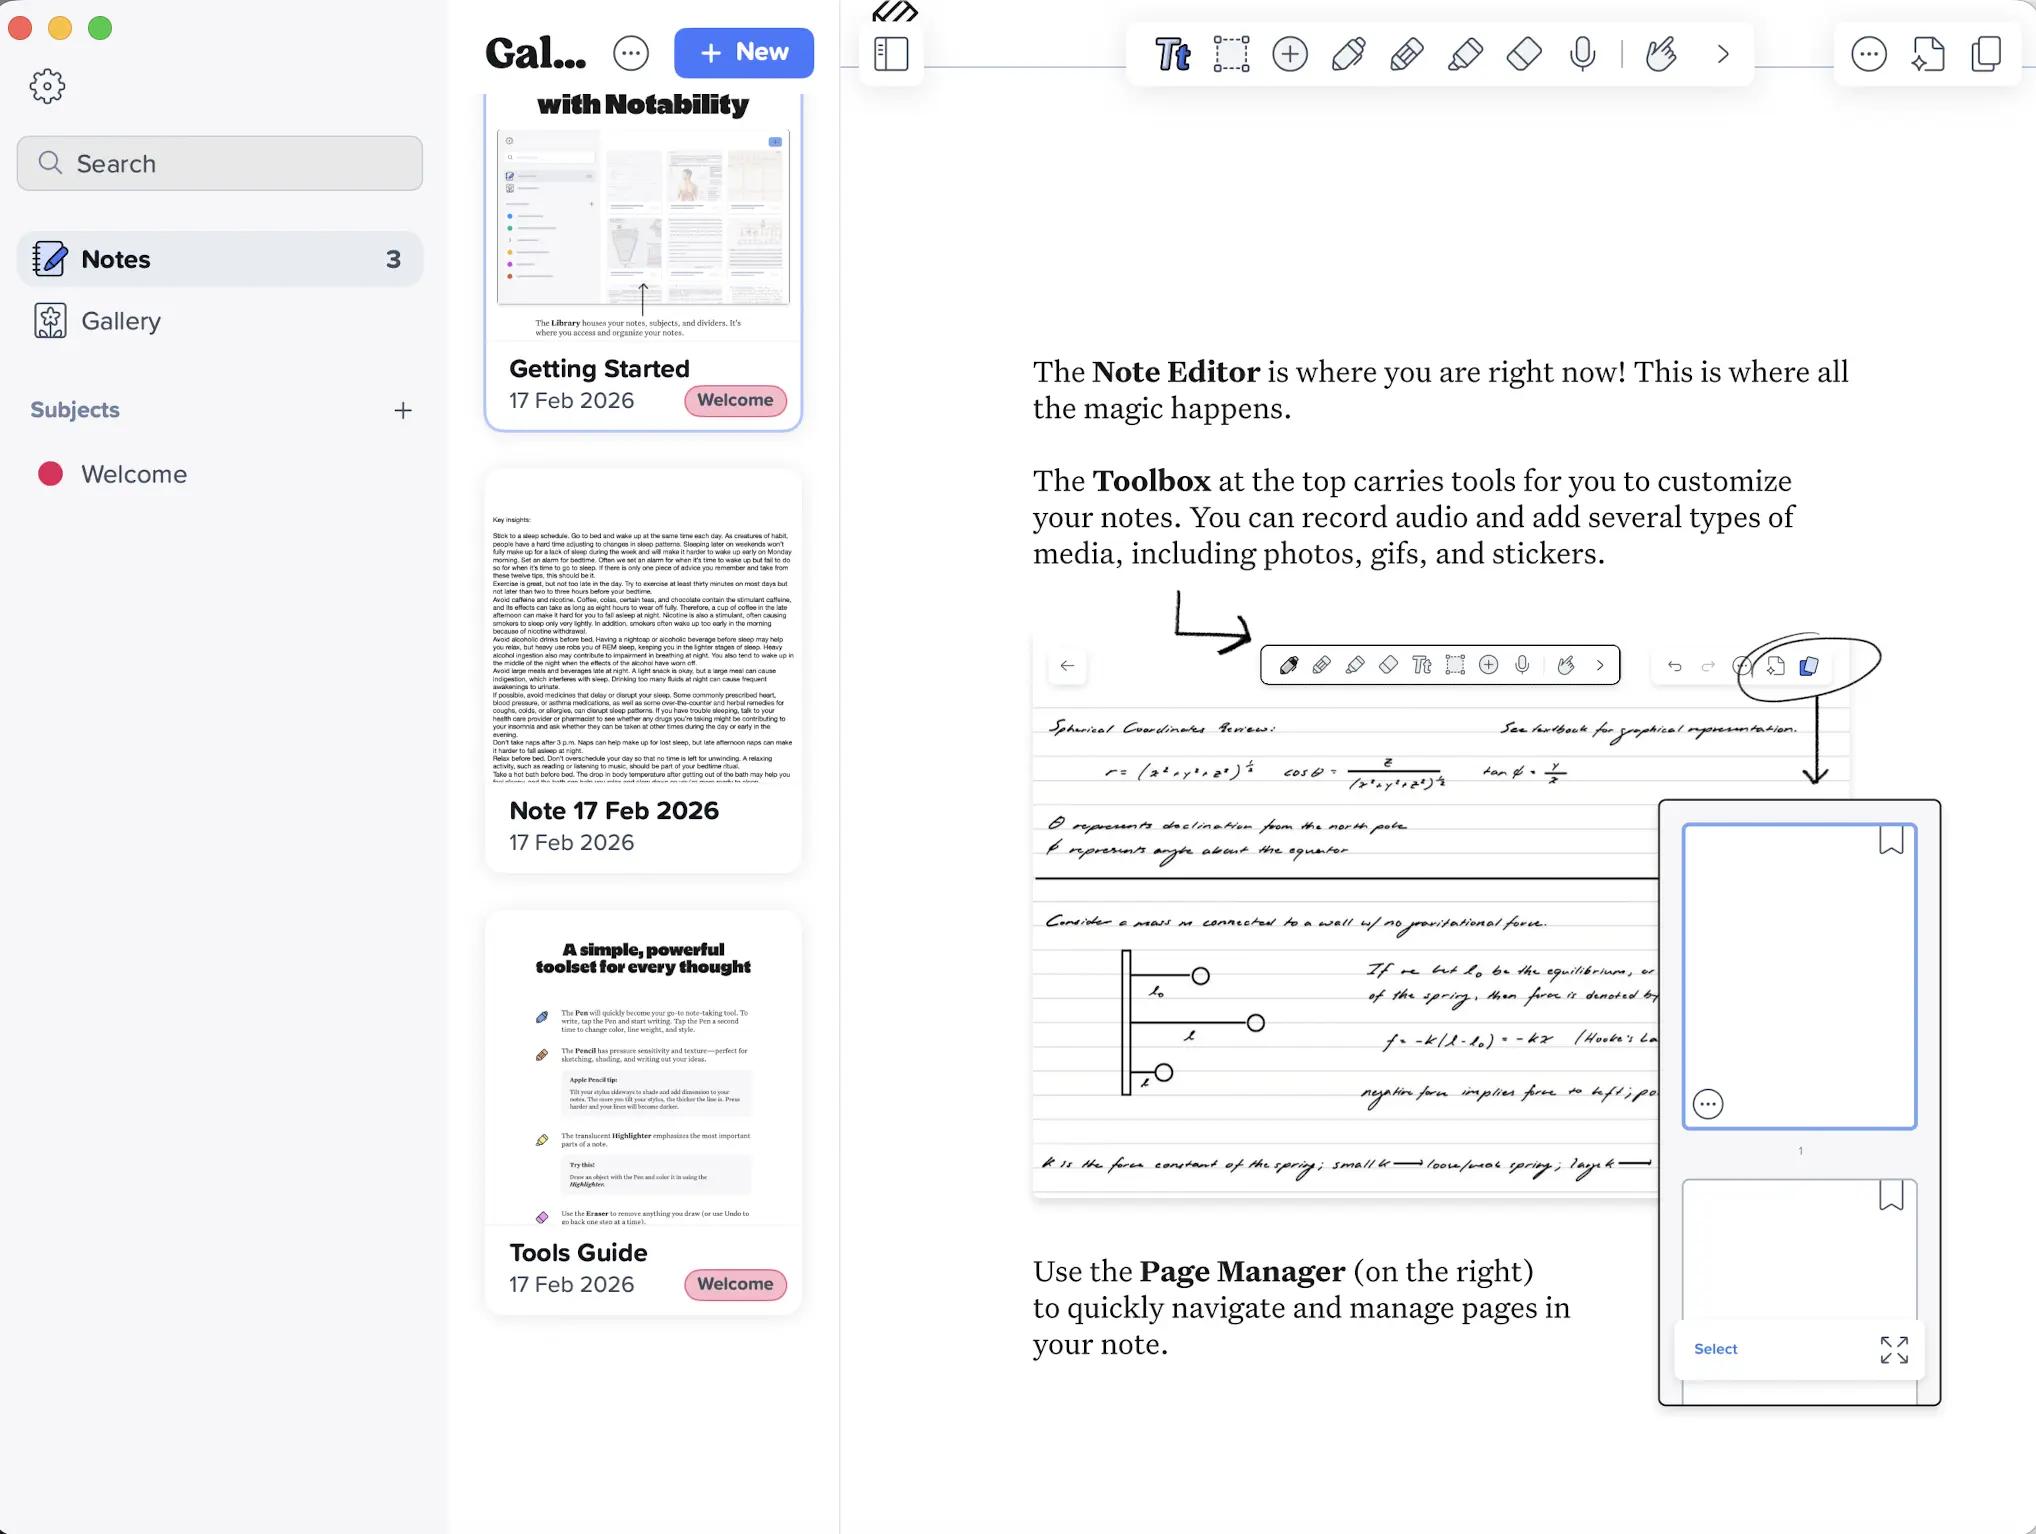Toggle the sidebar visibility
2036x1534 pixels.
[891, 54]
